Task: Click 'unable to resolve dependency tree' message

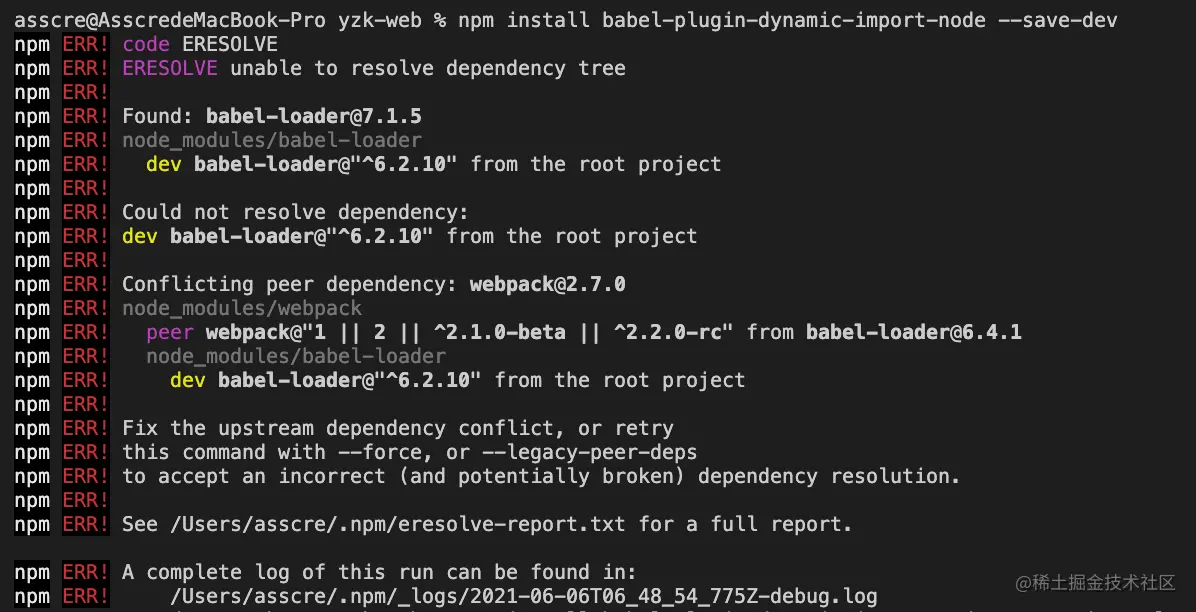Action: pyautogui.click(x=428, y=68)
